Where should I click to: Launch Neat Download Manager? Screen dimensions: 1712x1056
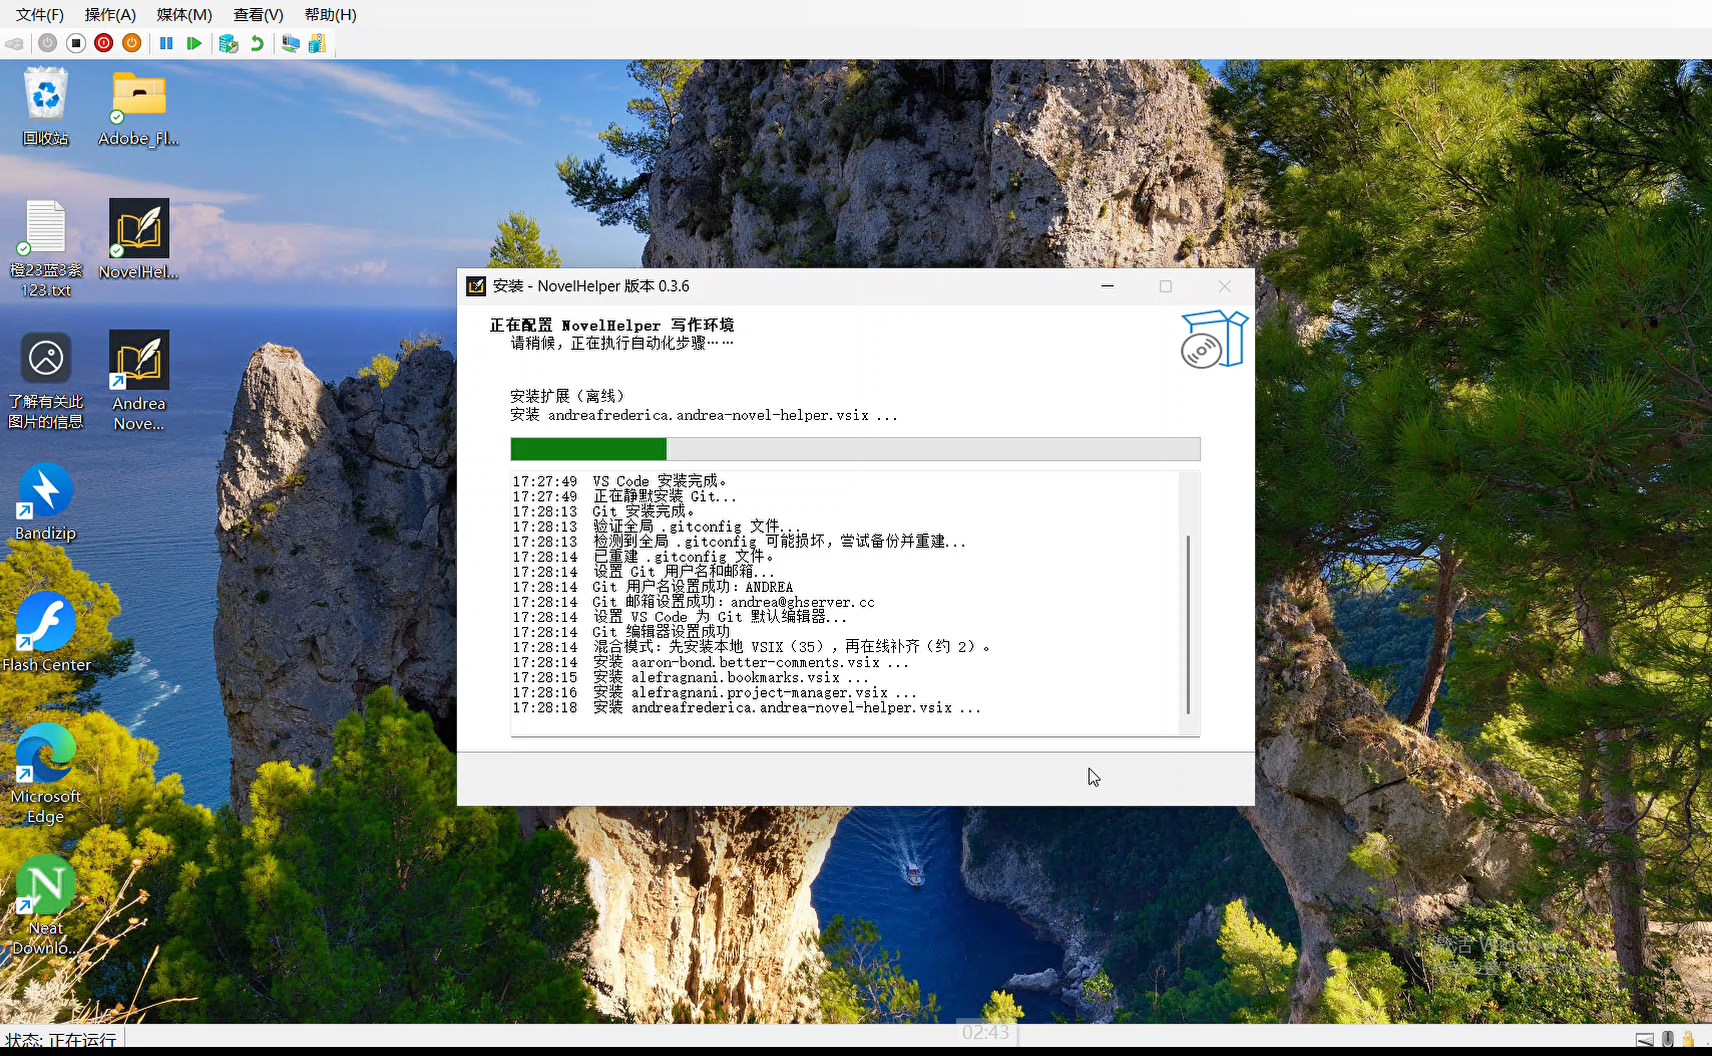click(x=45, y=885)
